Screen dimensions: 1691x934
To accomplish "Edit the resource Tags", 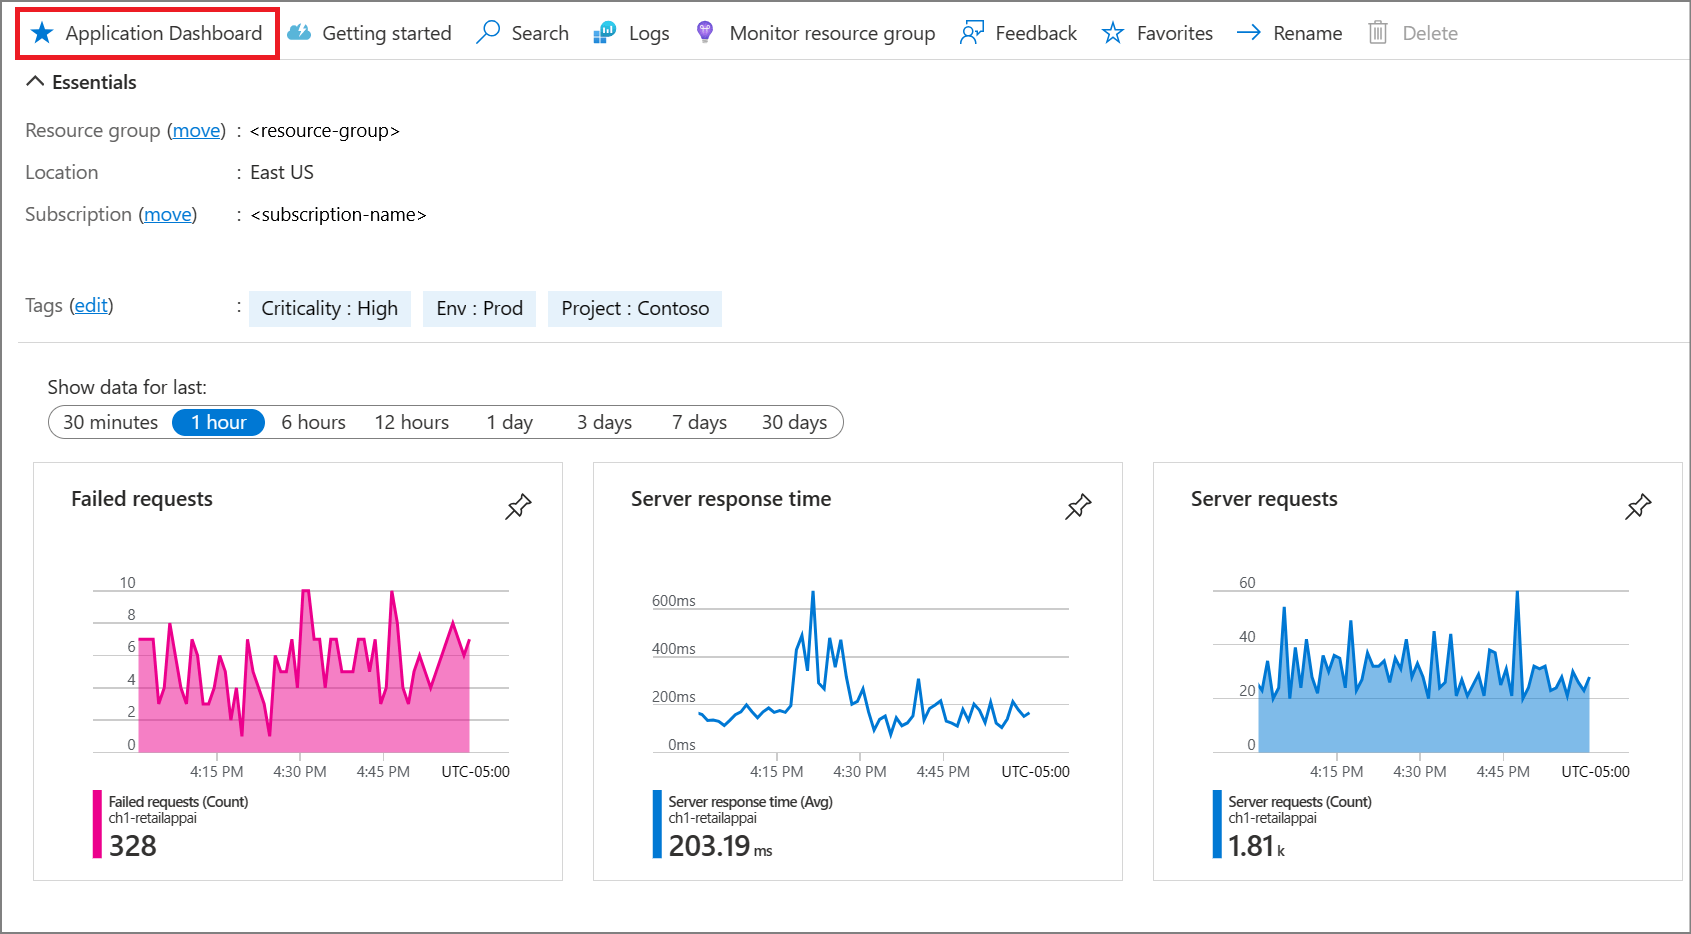I will (91, 306).
